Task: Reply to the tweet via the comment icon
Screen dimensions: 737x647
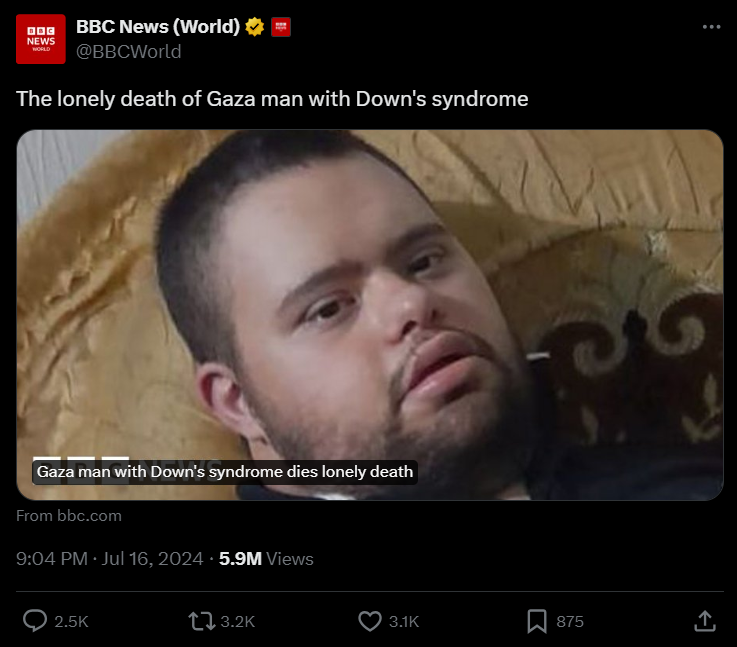Action: [x=35, y=621]
